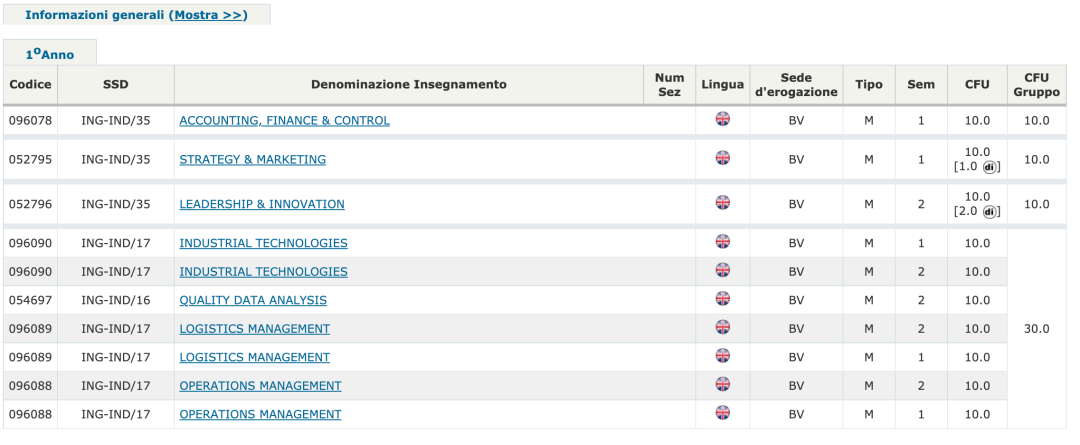The image size is (1080, 445).
Task: Click flag icon for Industrial Technologies semester 2
Action: [723, 269]
